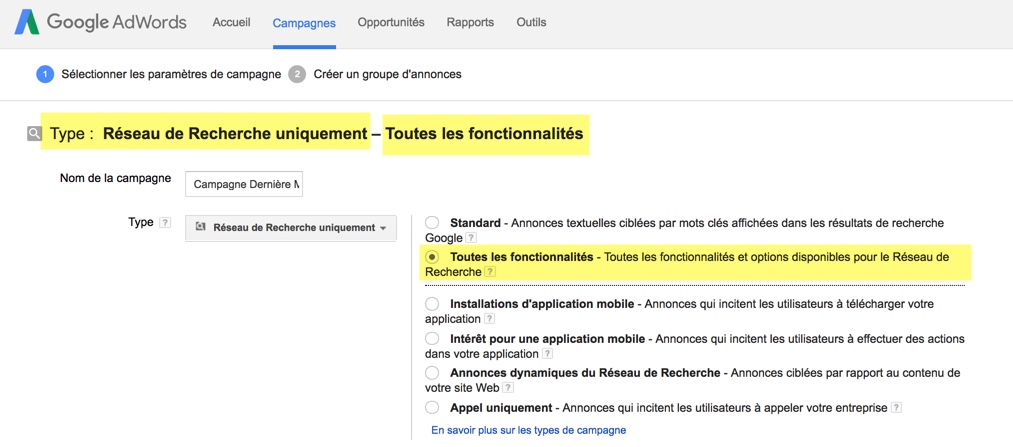Image resolution: width=1013 pixels, height=447 pixels.
Task: Click the heading text 'Réseau de Recherche uniquement'
Action: (x=235, y=134)
